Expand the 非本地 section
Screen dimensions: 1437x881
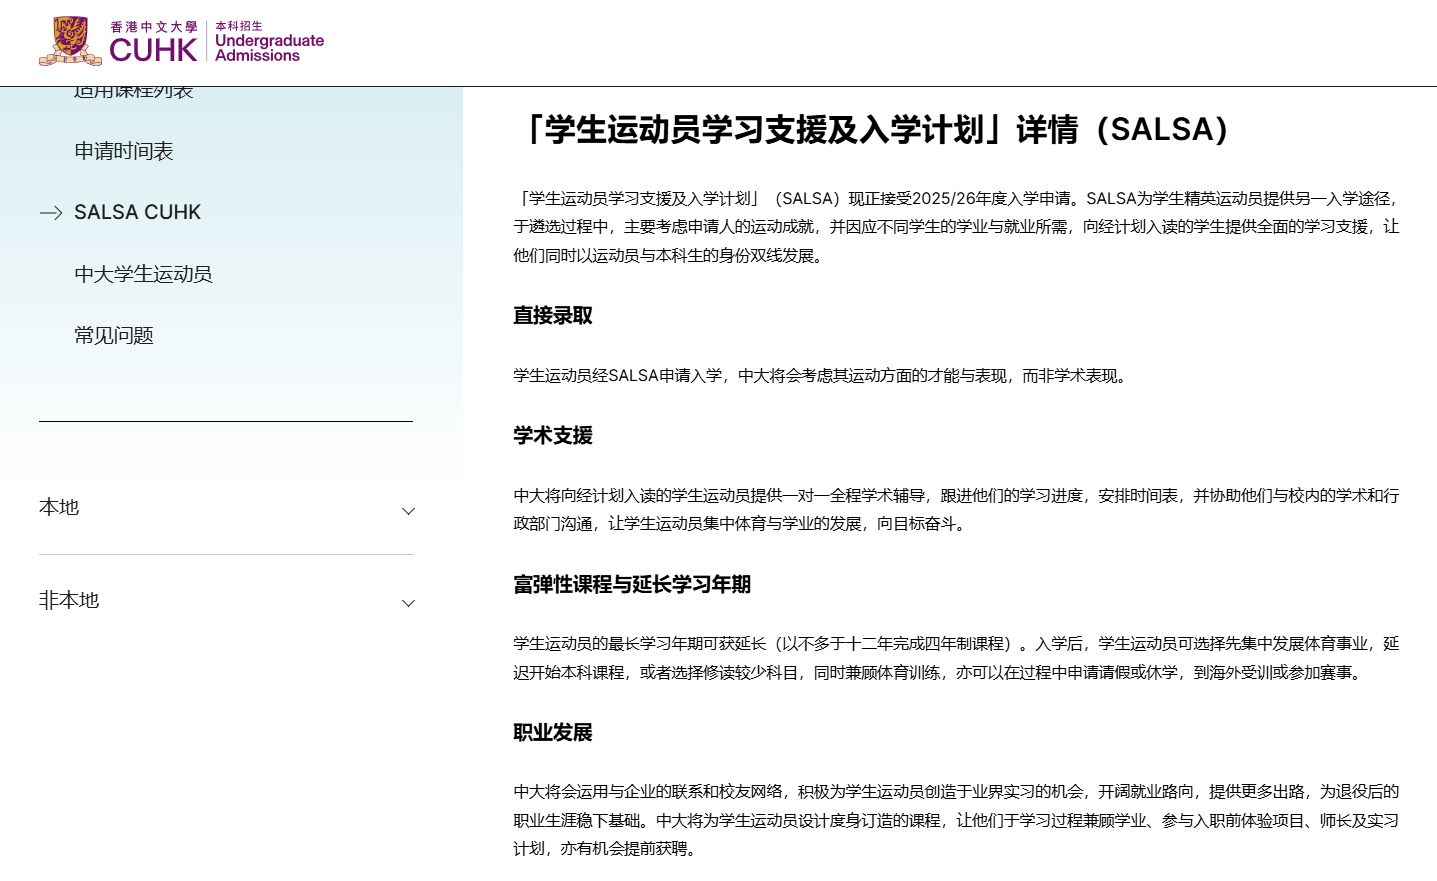226,601
